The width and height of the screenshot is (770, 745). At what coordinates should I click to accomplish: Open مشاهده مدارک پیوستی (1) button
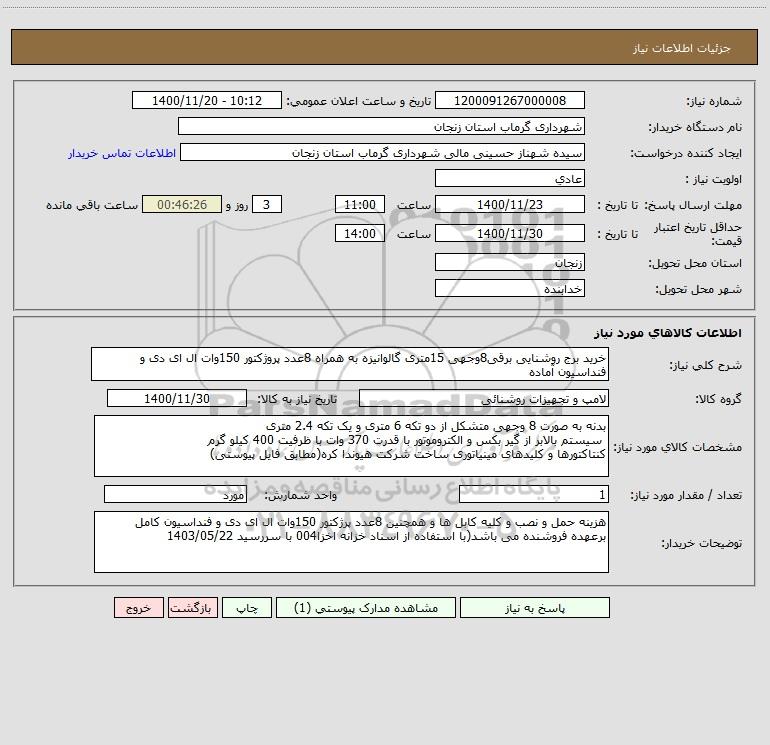click(x=366, y=608)
